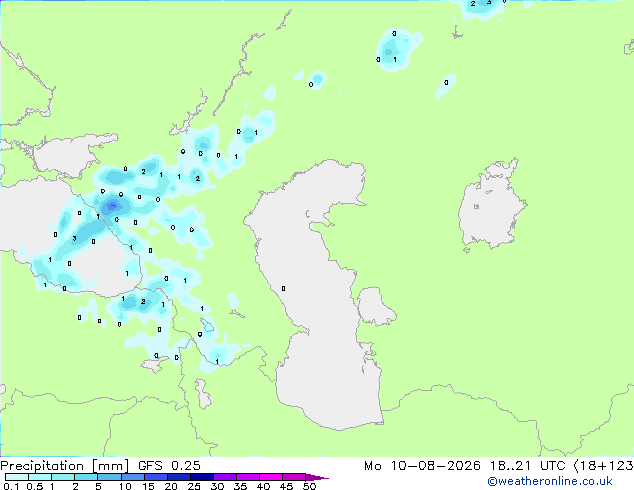Click the '0.1' legend scale label
The width and height of the screenshot is (634, 490).
(11, 486)
